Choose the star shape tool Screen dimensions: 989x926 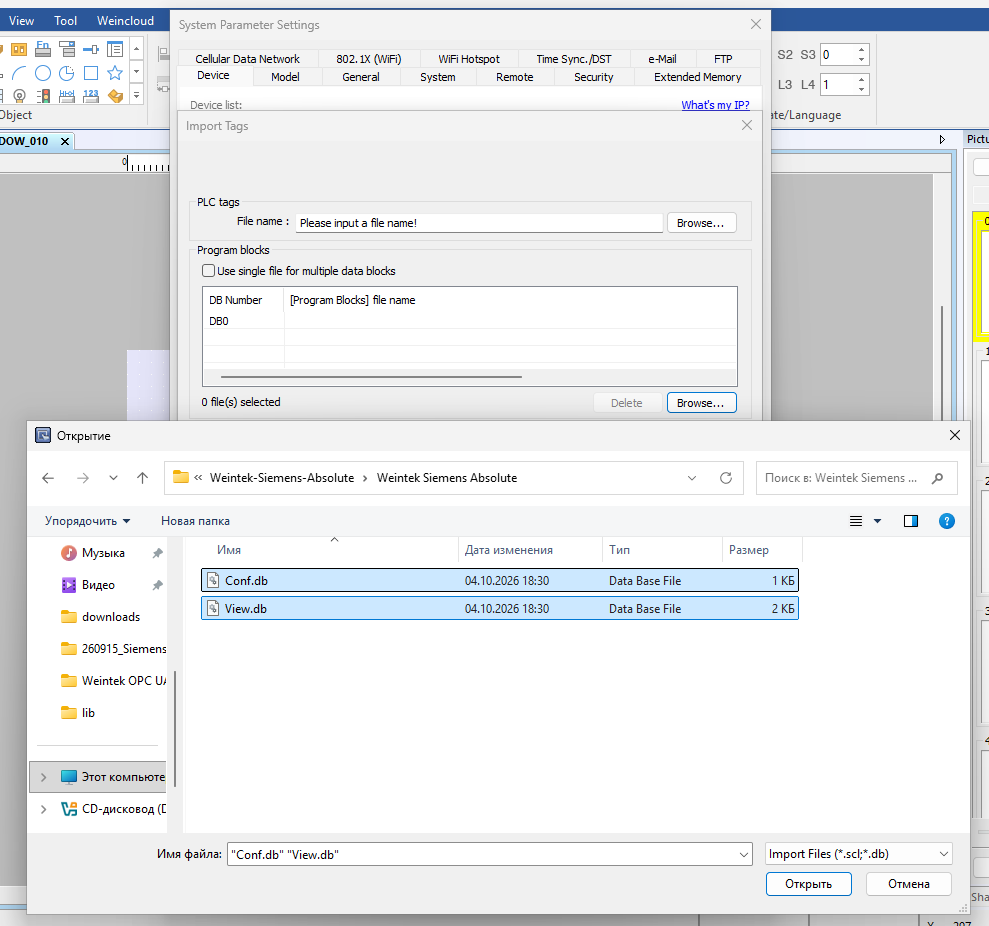pyautogui.click(x=115, y=73)
